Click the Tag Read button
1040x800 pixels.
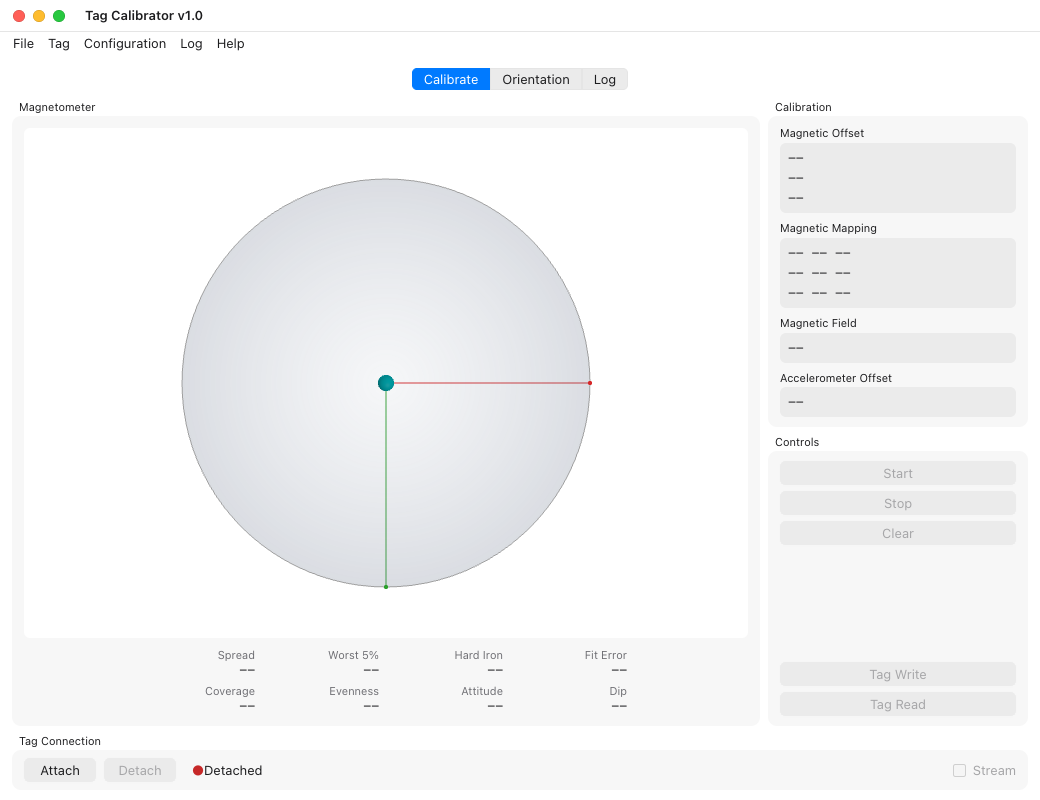click(897, 704)
